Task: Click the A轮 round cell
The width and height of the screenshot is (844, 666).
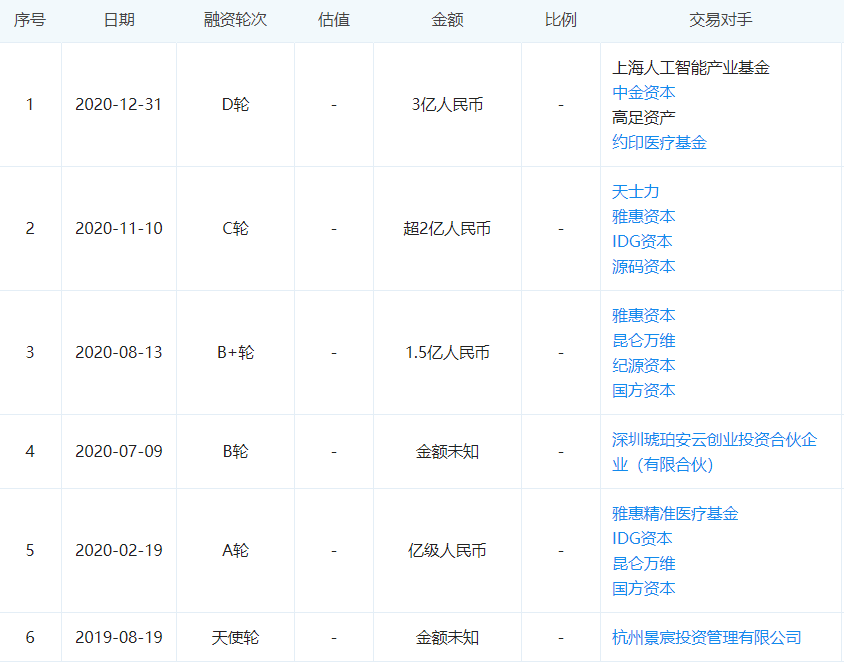Action: 235,550
